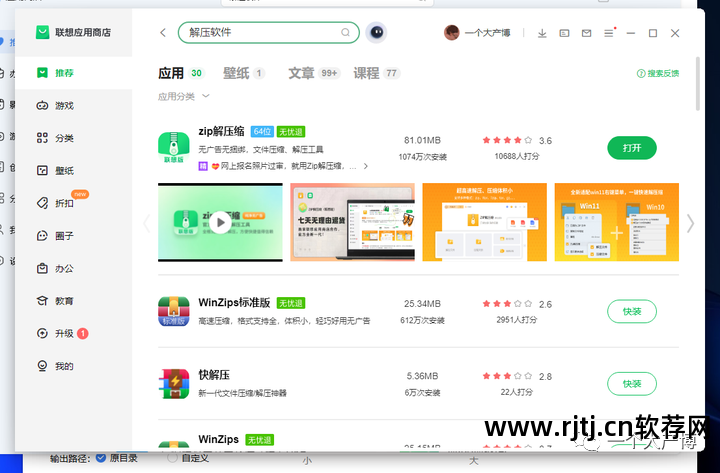Click the 3.6 star rating of zip解压缩
This screenshot has height=473, width=720.
click(517, 141)
